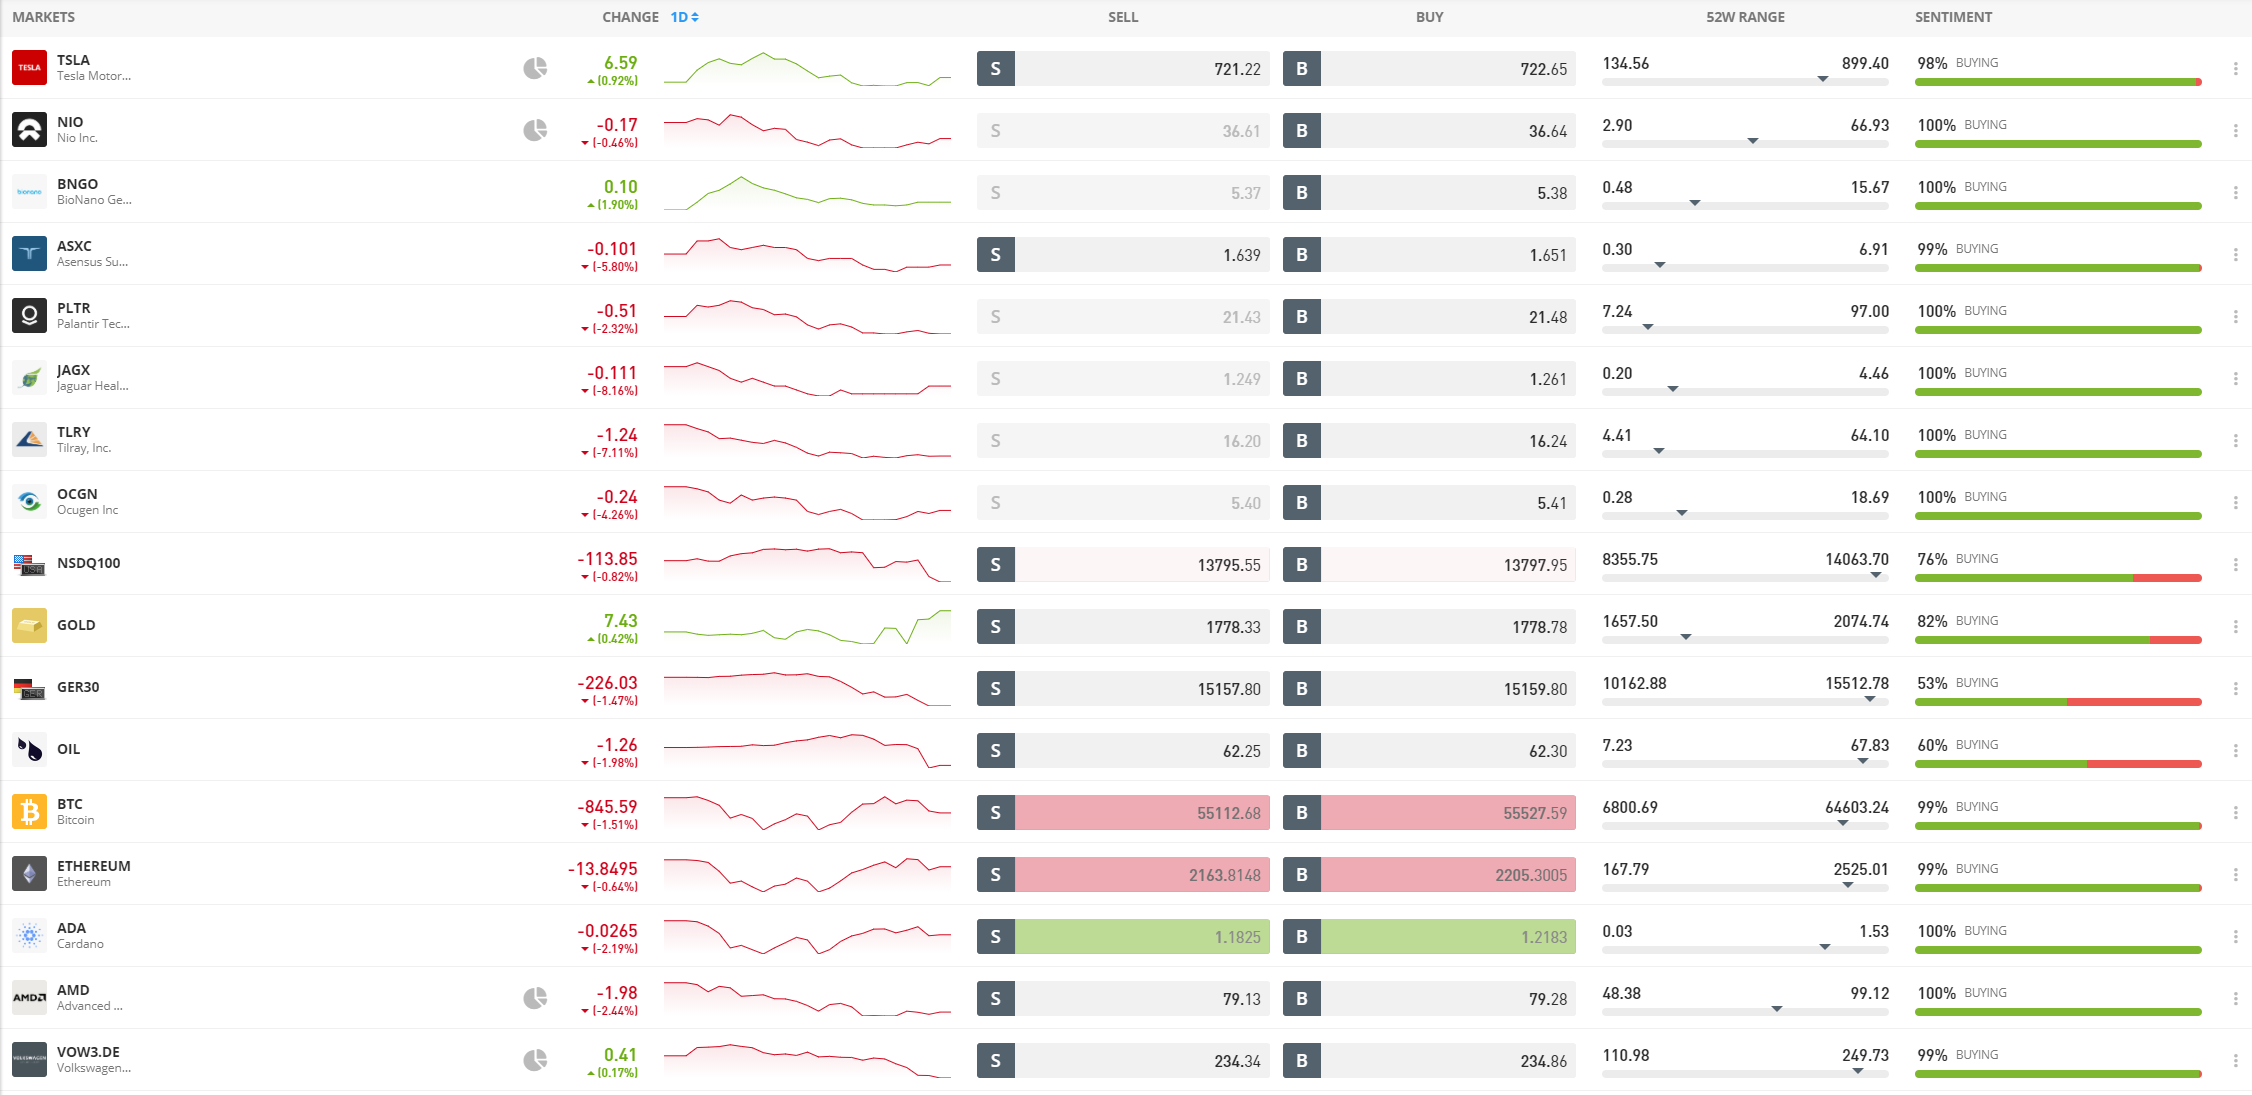The height and width of the screenshot is (1095, 2252).
Task: Click the NSDQ100 flag icon
Action: [30, 563]
